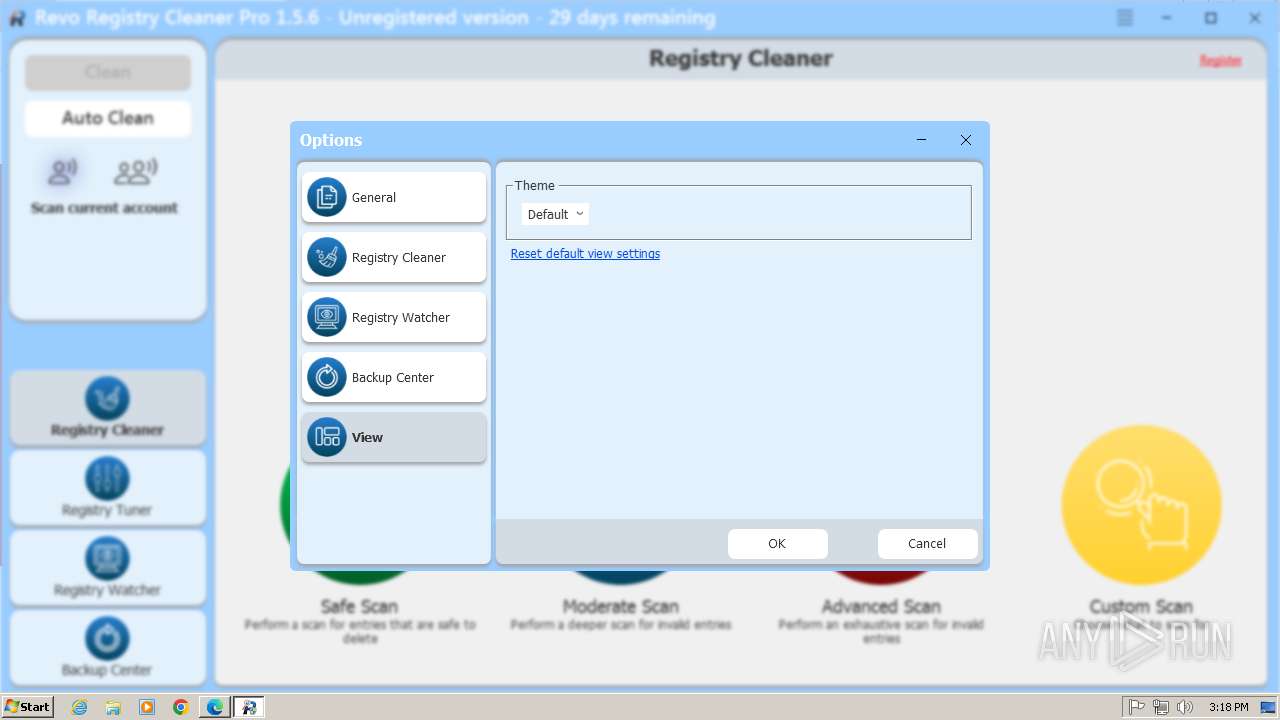This screenshot has width=1280, height=720.
Task: Select the scan all accounts icon
Action: (135, 172)
